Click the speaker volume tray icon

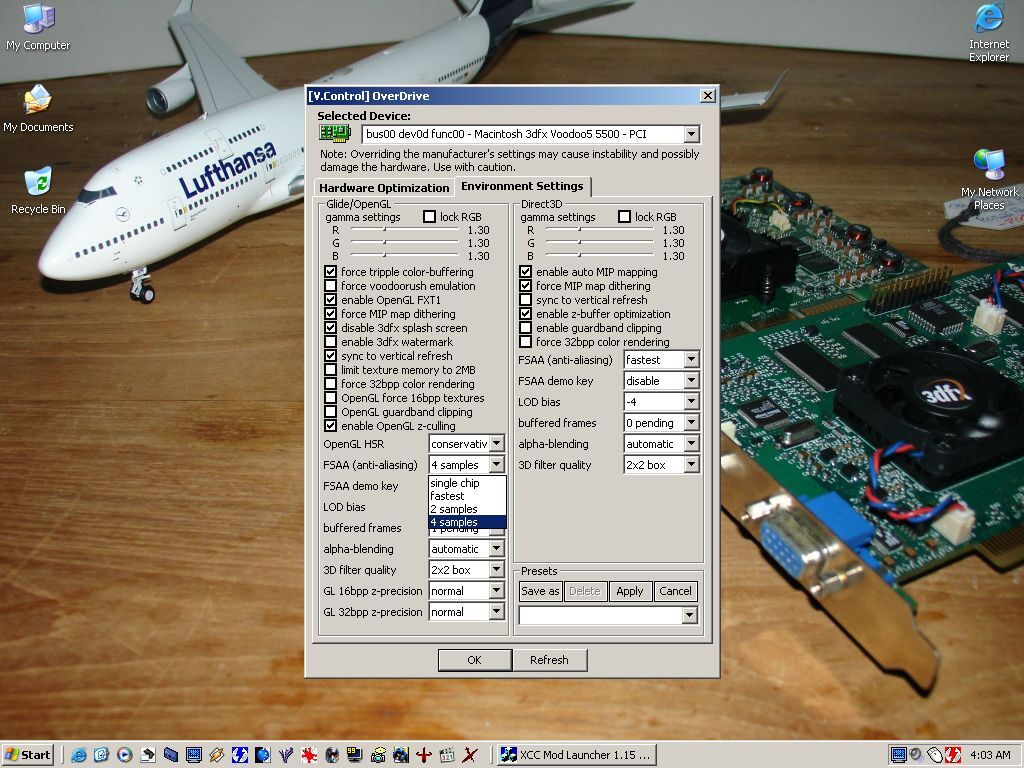[916, 755]
